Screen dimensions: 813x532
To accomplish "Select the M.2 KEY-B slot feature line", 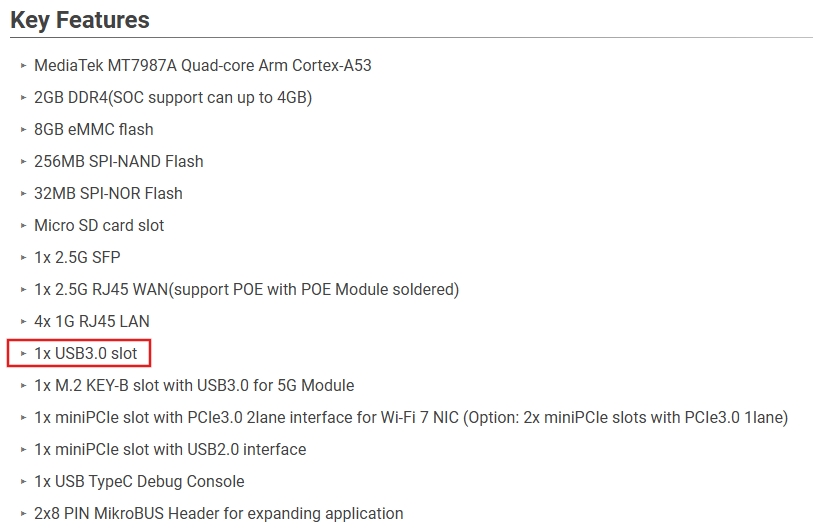I will click(194, 385).
